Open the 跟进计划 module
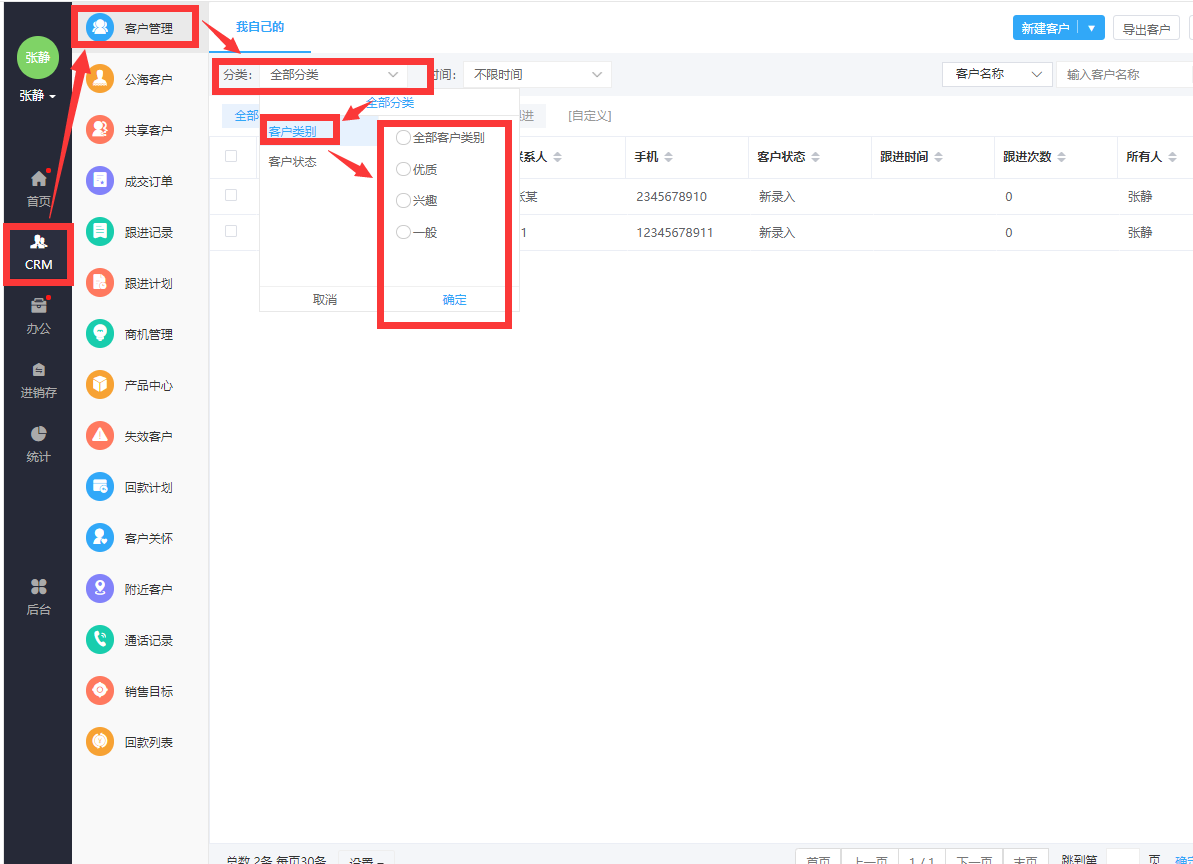This screenshot has height=864, width=1193. point(136,283)
